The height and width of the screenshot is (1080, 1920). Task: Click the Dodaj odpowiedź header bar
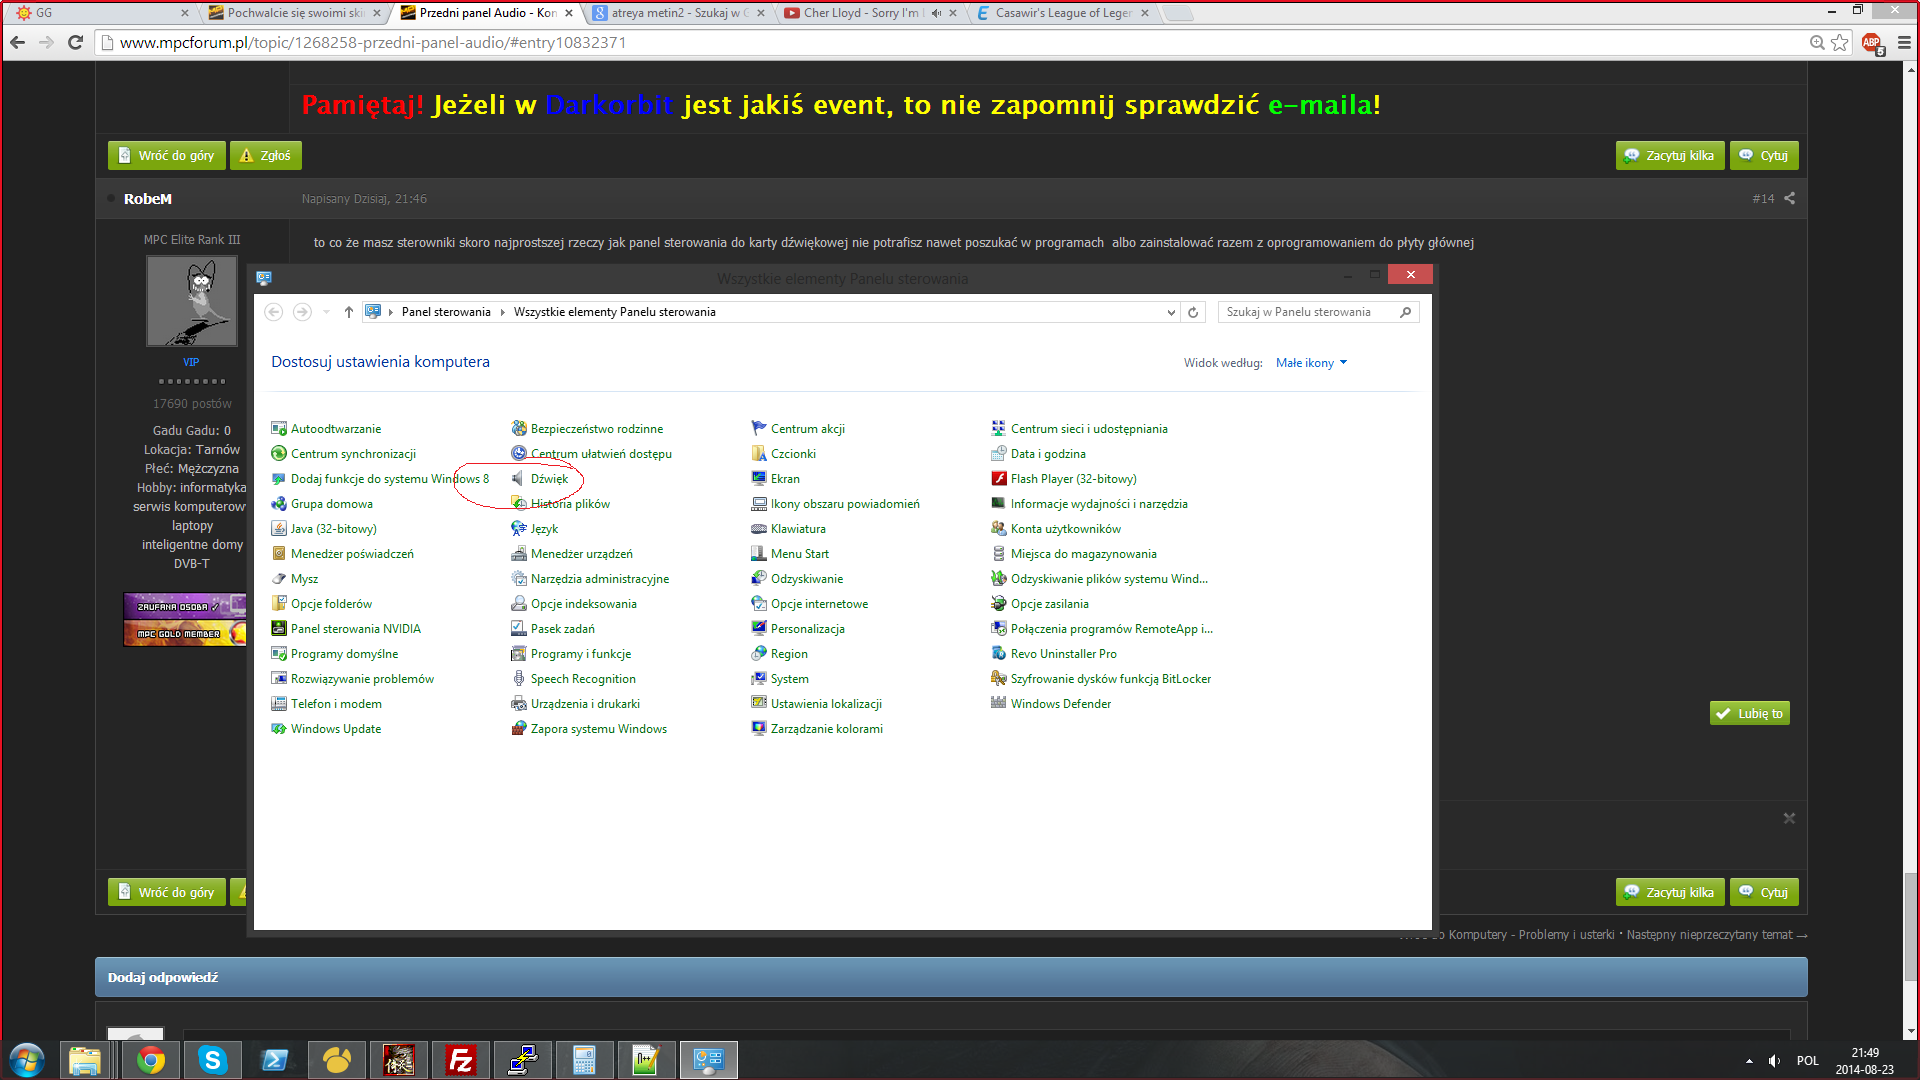951,977
